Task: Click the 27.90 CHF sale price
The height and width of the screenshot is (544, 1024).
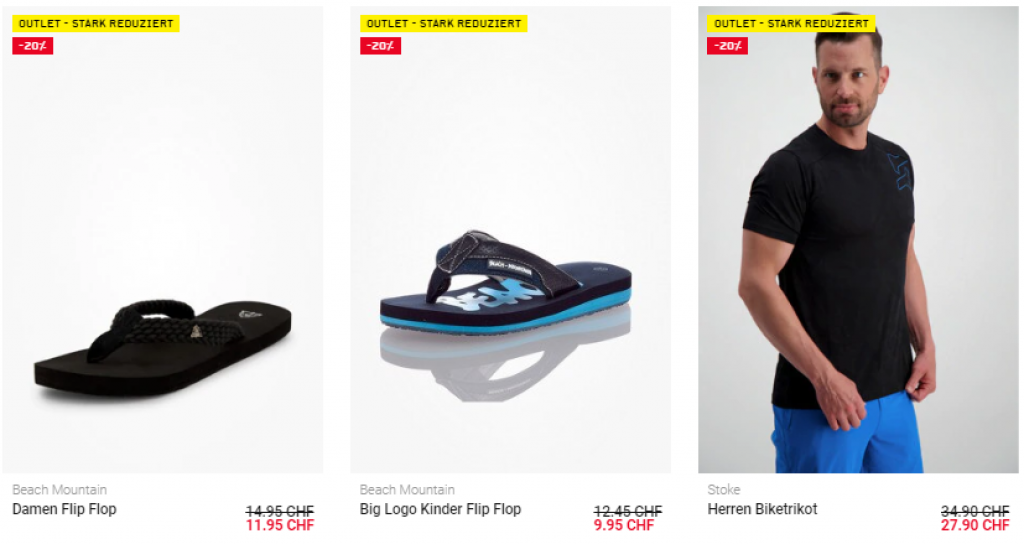Action: click(975, 525)
